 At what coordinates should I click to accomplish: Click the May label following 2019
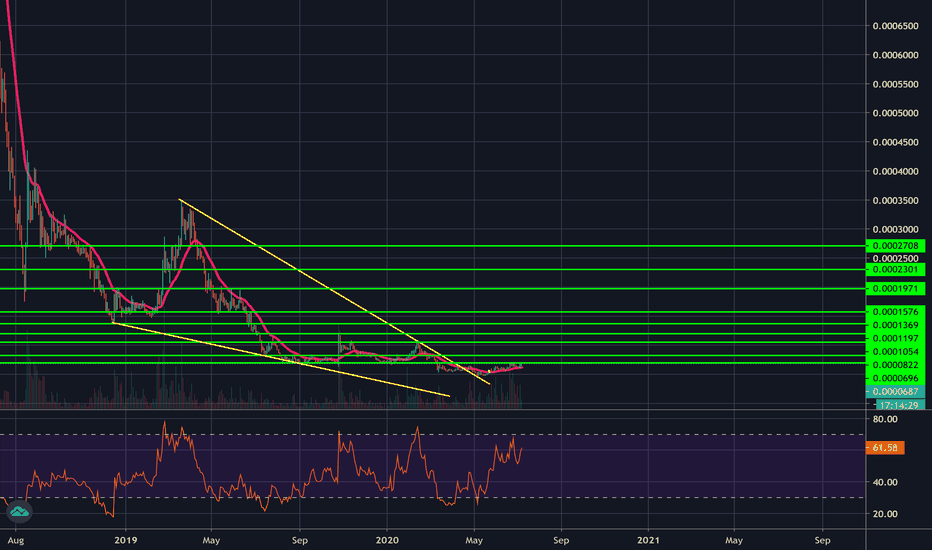(x=211, y=540)
